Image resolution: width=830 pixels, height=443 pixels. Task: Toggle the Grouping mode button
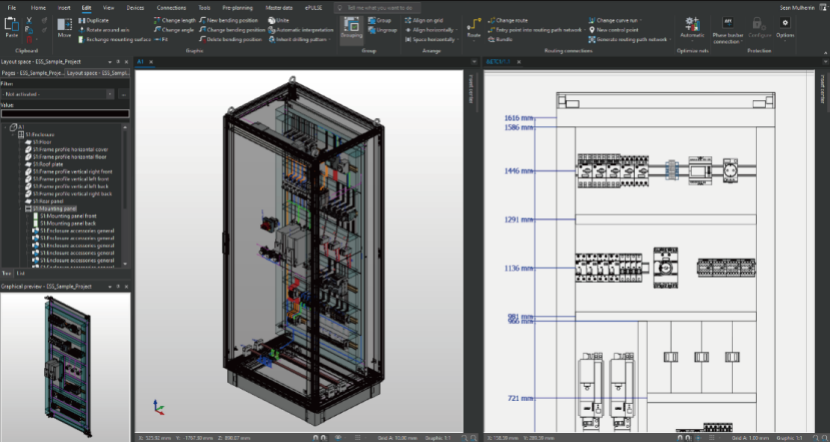click(351, 29)
